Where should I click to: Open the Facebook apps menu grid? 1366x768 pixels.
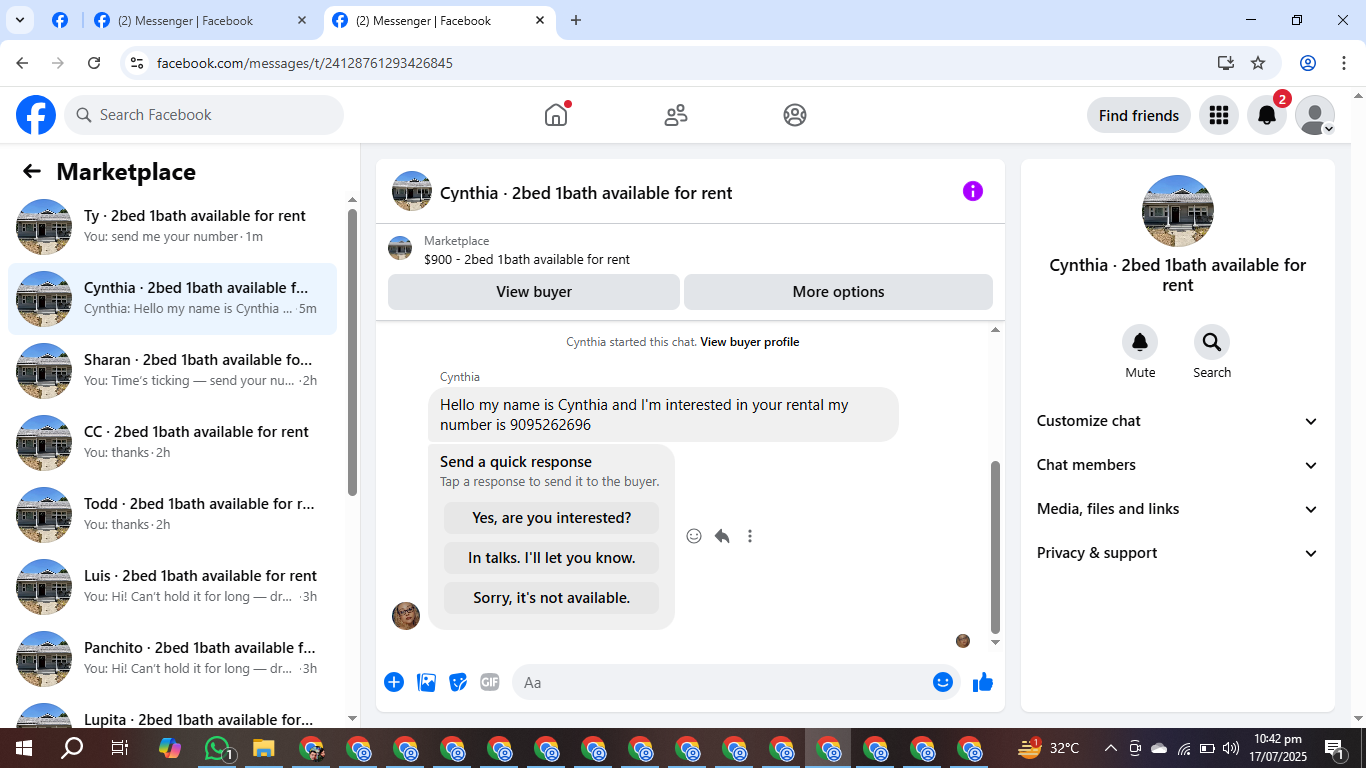pyautogui.click(x=1218, y=115)
